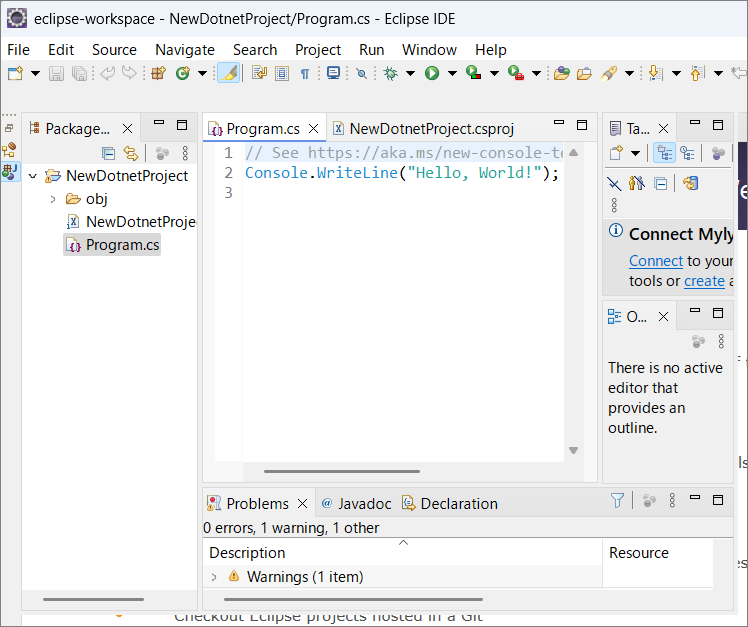Open the New Task dropdown in Task List

(635, 153)
